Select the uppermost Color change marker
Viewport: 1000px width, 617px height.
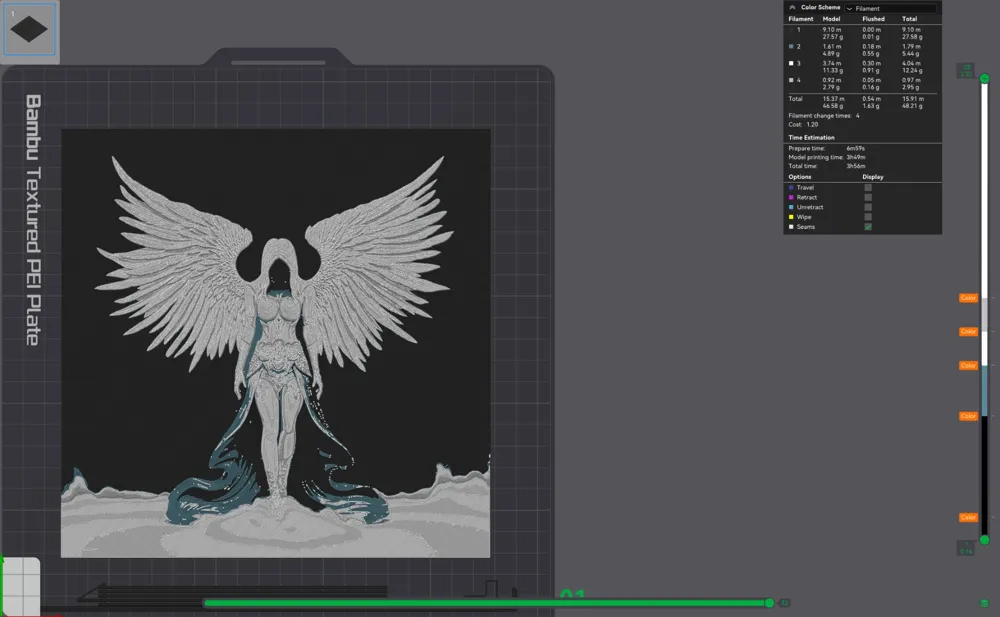pos(968,298)
